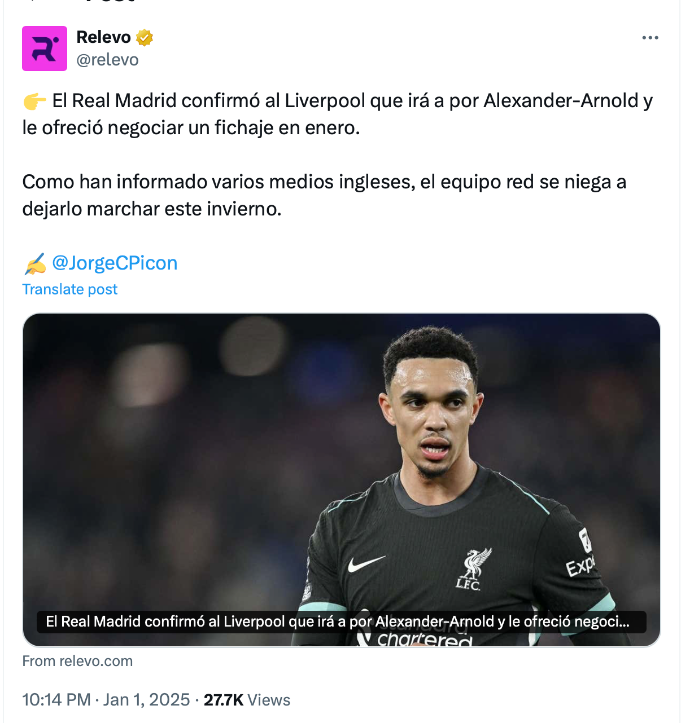
Task: Click the gold verified badge next to Relevo
Action: [x=145, y=38]
